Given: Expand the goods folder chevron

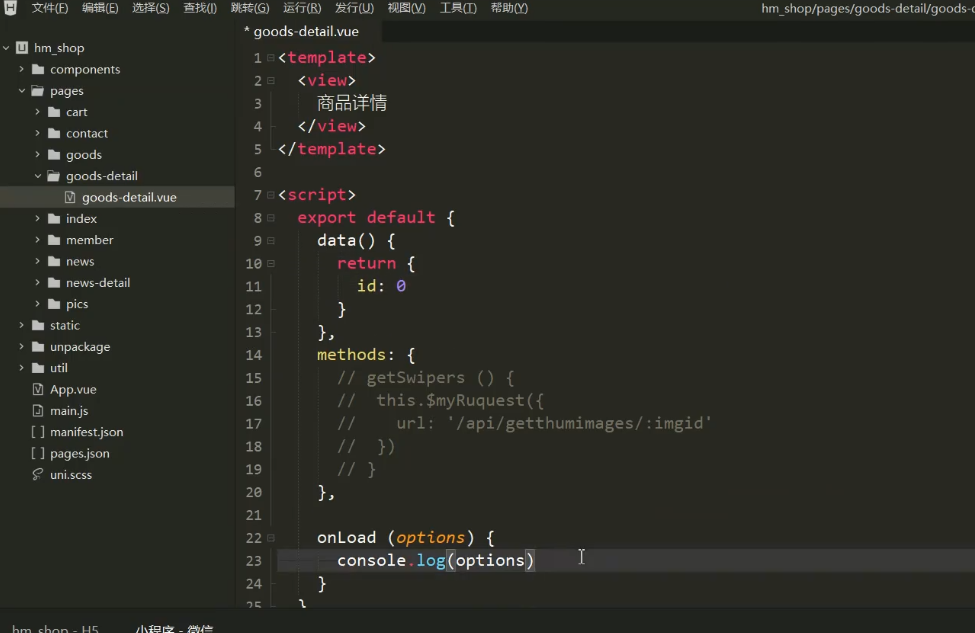Looking at the screenshot, I should (38, 154).
